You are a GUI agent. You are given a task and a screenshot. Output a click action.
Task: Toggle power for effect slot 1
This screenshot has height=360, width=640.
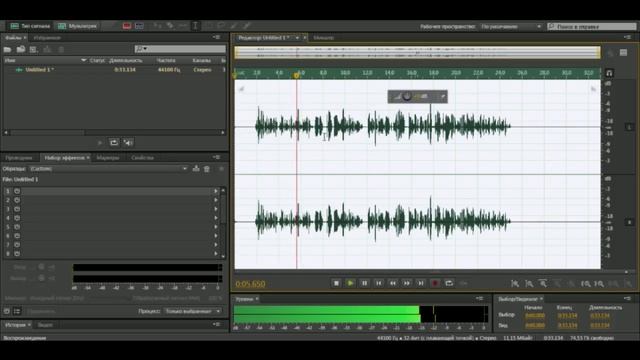[17, 191]
